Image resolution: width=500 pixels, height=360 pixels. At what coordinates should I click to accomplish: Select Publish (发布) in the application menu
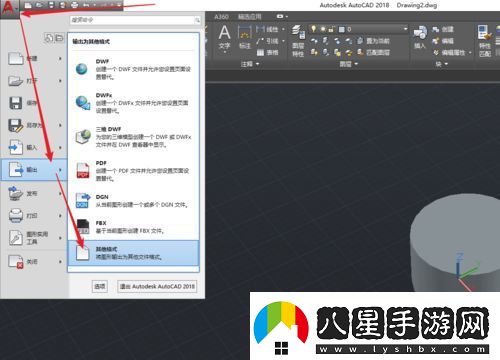coord(33,193)
